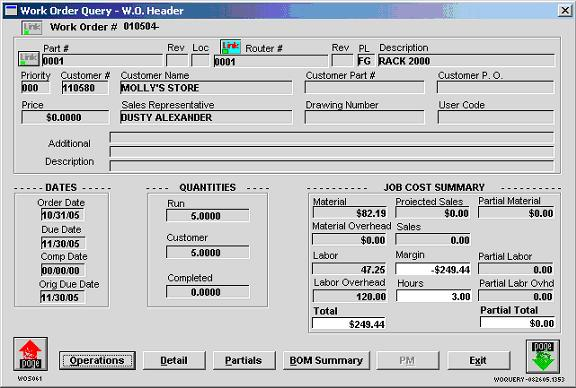Click the JOB COST SUMMARY heading

[434, 187]
